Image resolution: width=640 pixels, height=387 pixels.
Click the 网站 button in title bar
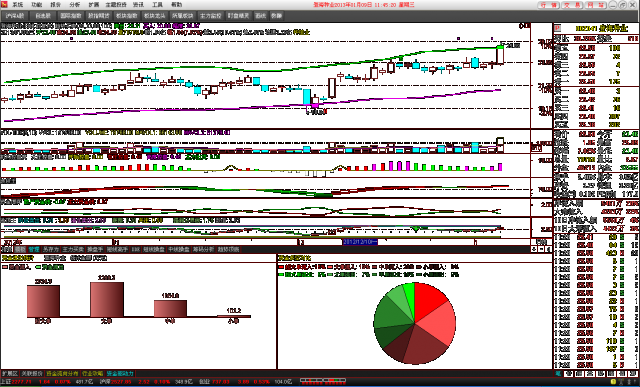pos(596,5)
